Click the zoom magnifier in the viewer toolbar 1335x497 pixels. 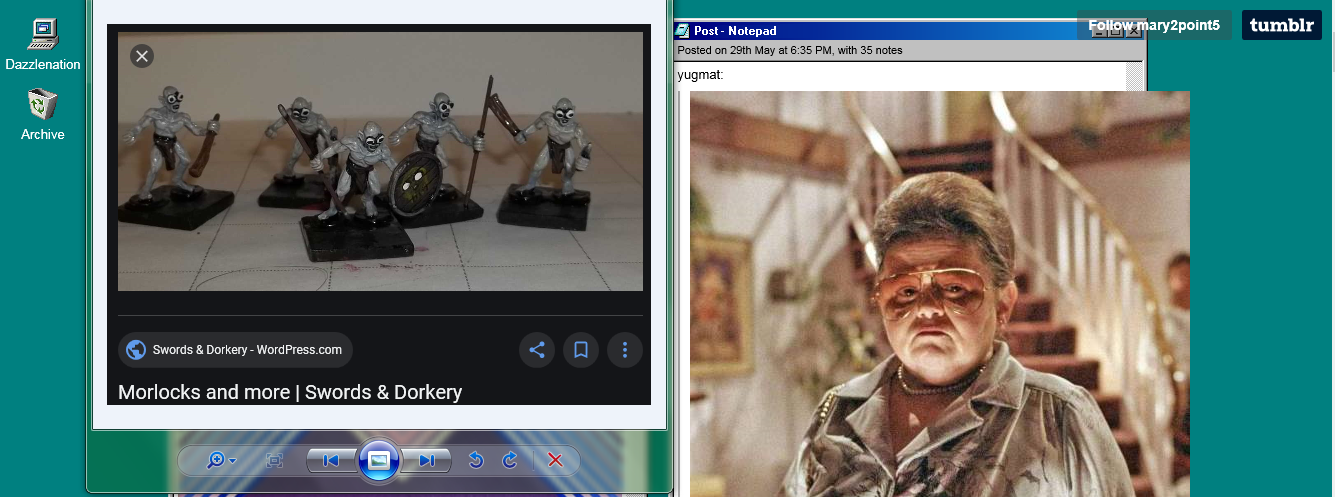[215, 460]
